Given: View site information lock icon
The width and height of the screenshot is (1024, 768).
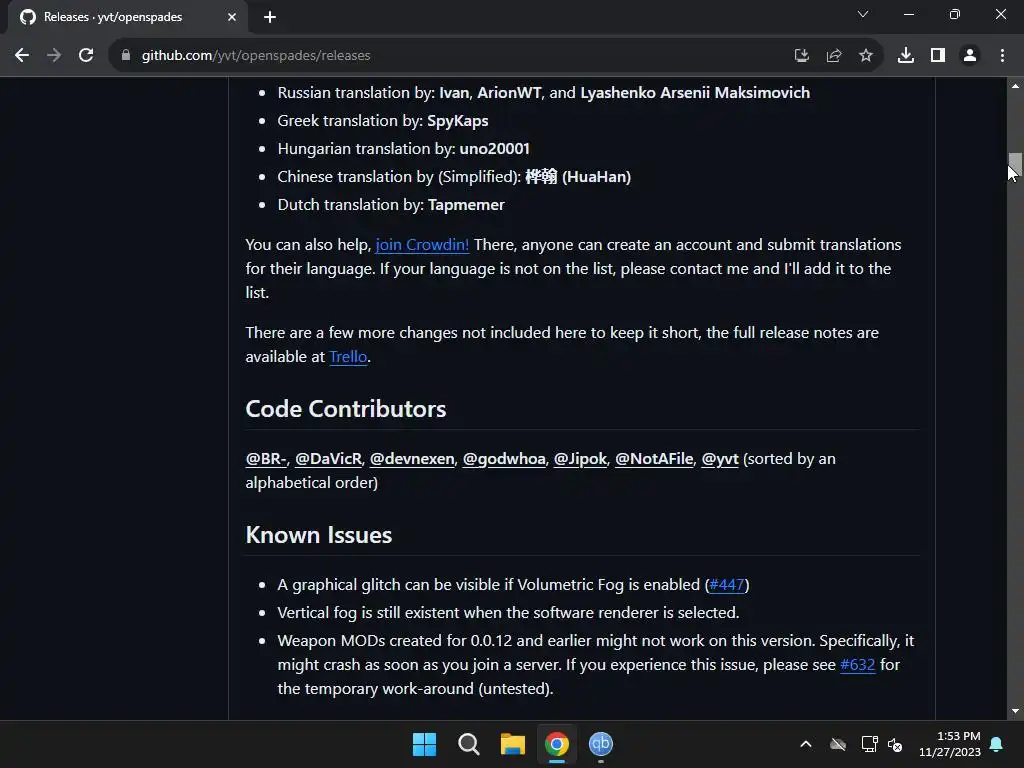Looking at the screenshot, I should (126, 56).
